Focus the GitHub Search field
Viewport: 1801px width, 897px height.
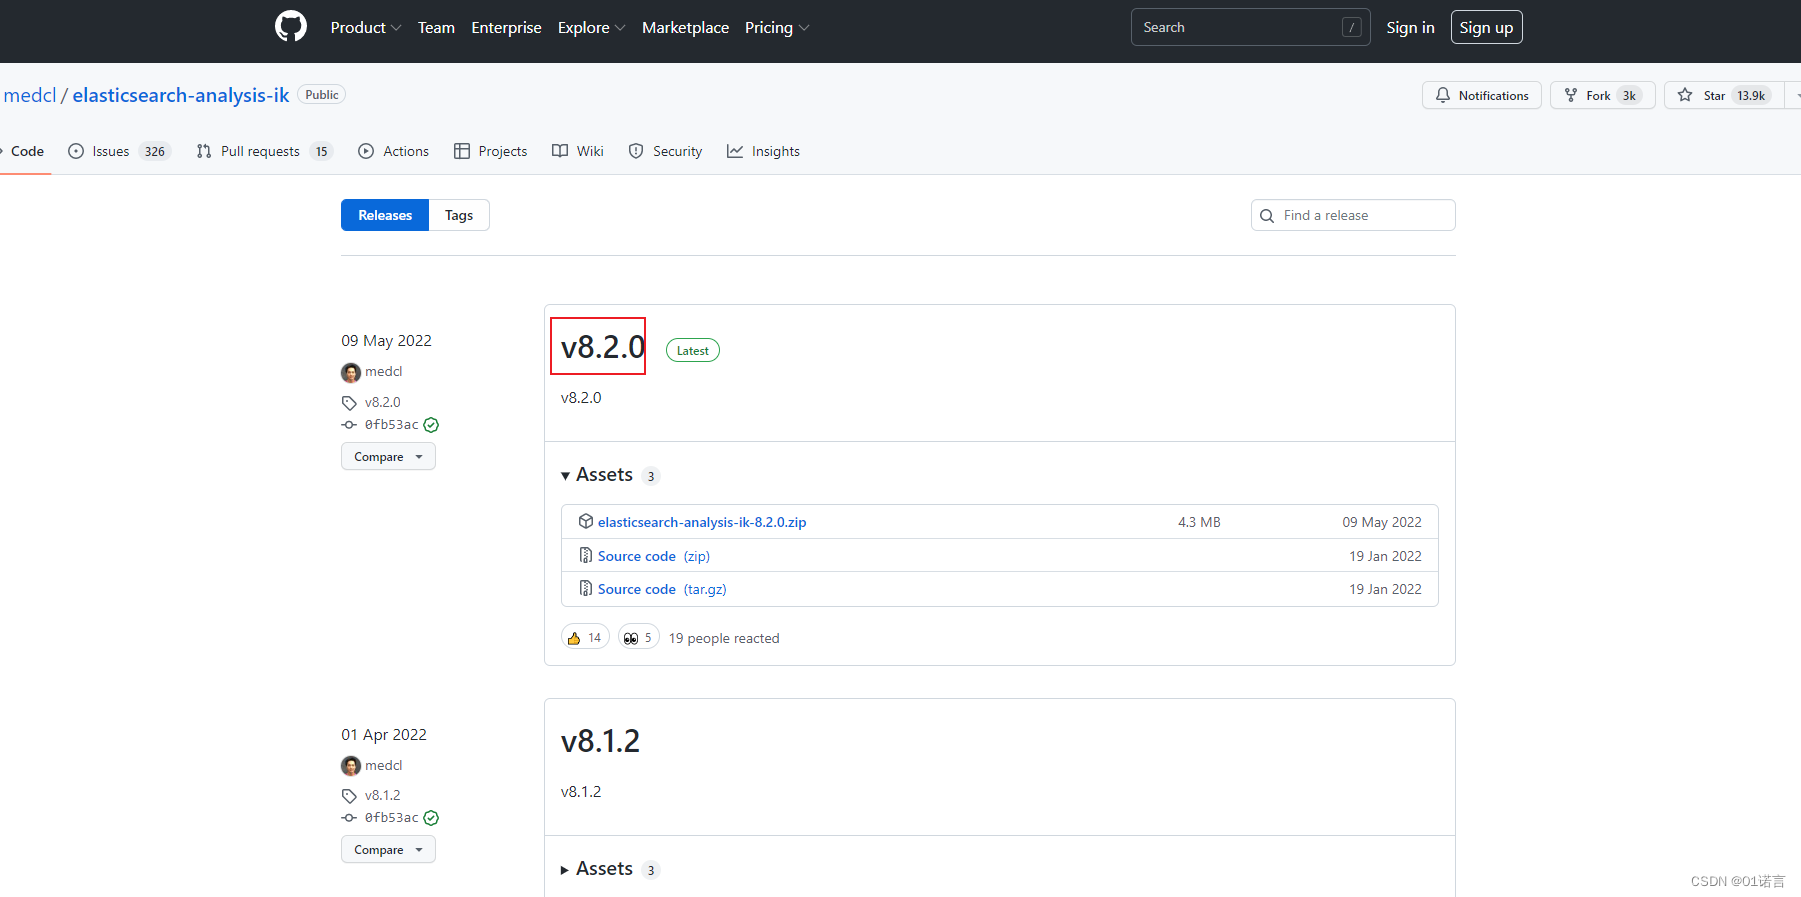(1250, 27)
